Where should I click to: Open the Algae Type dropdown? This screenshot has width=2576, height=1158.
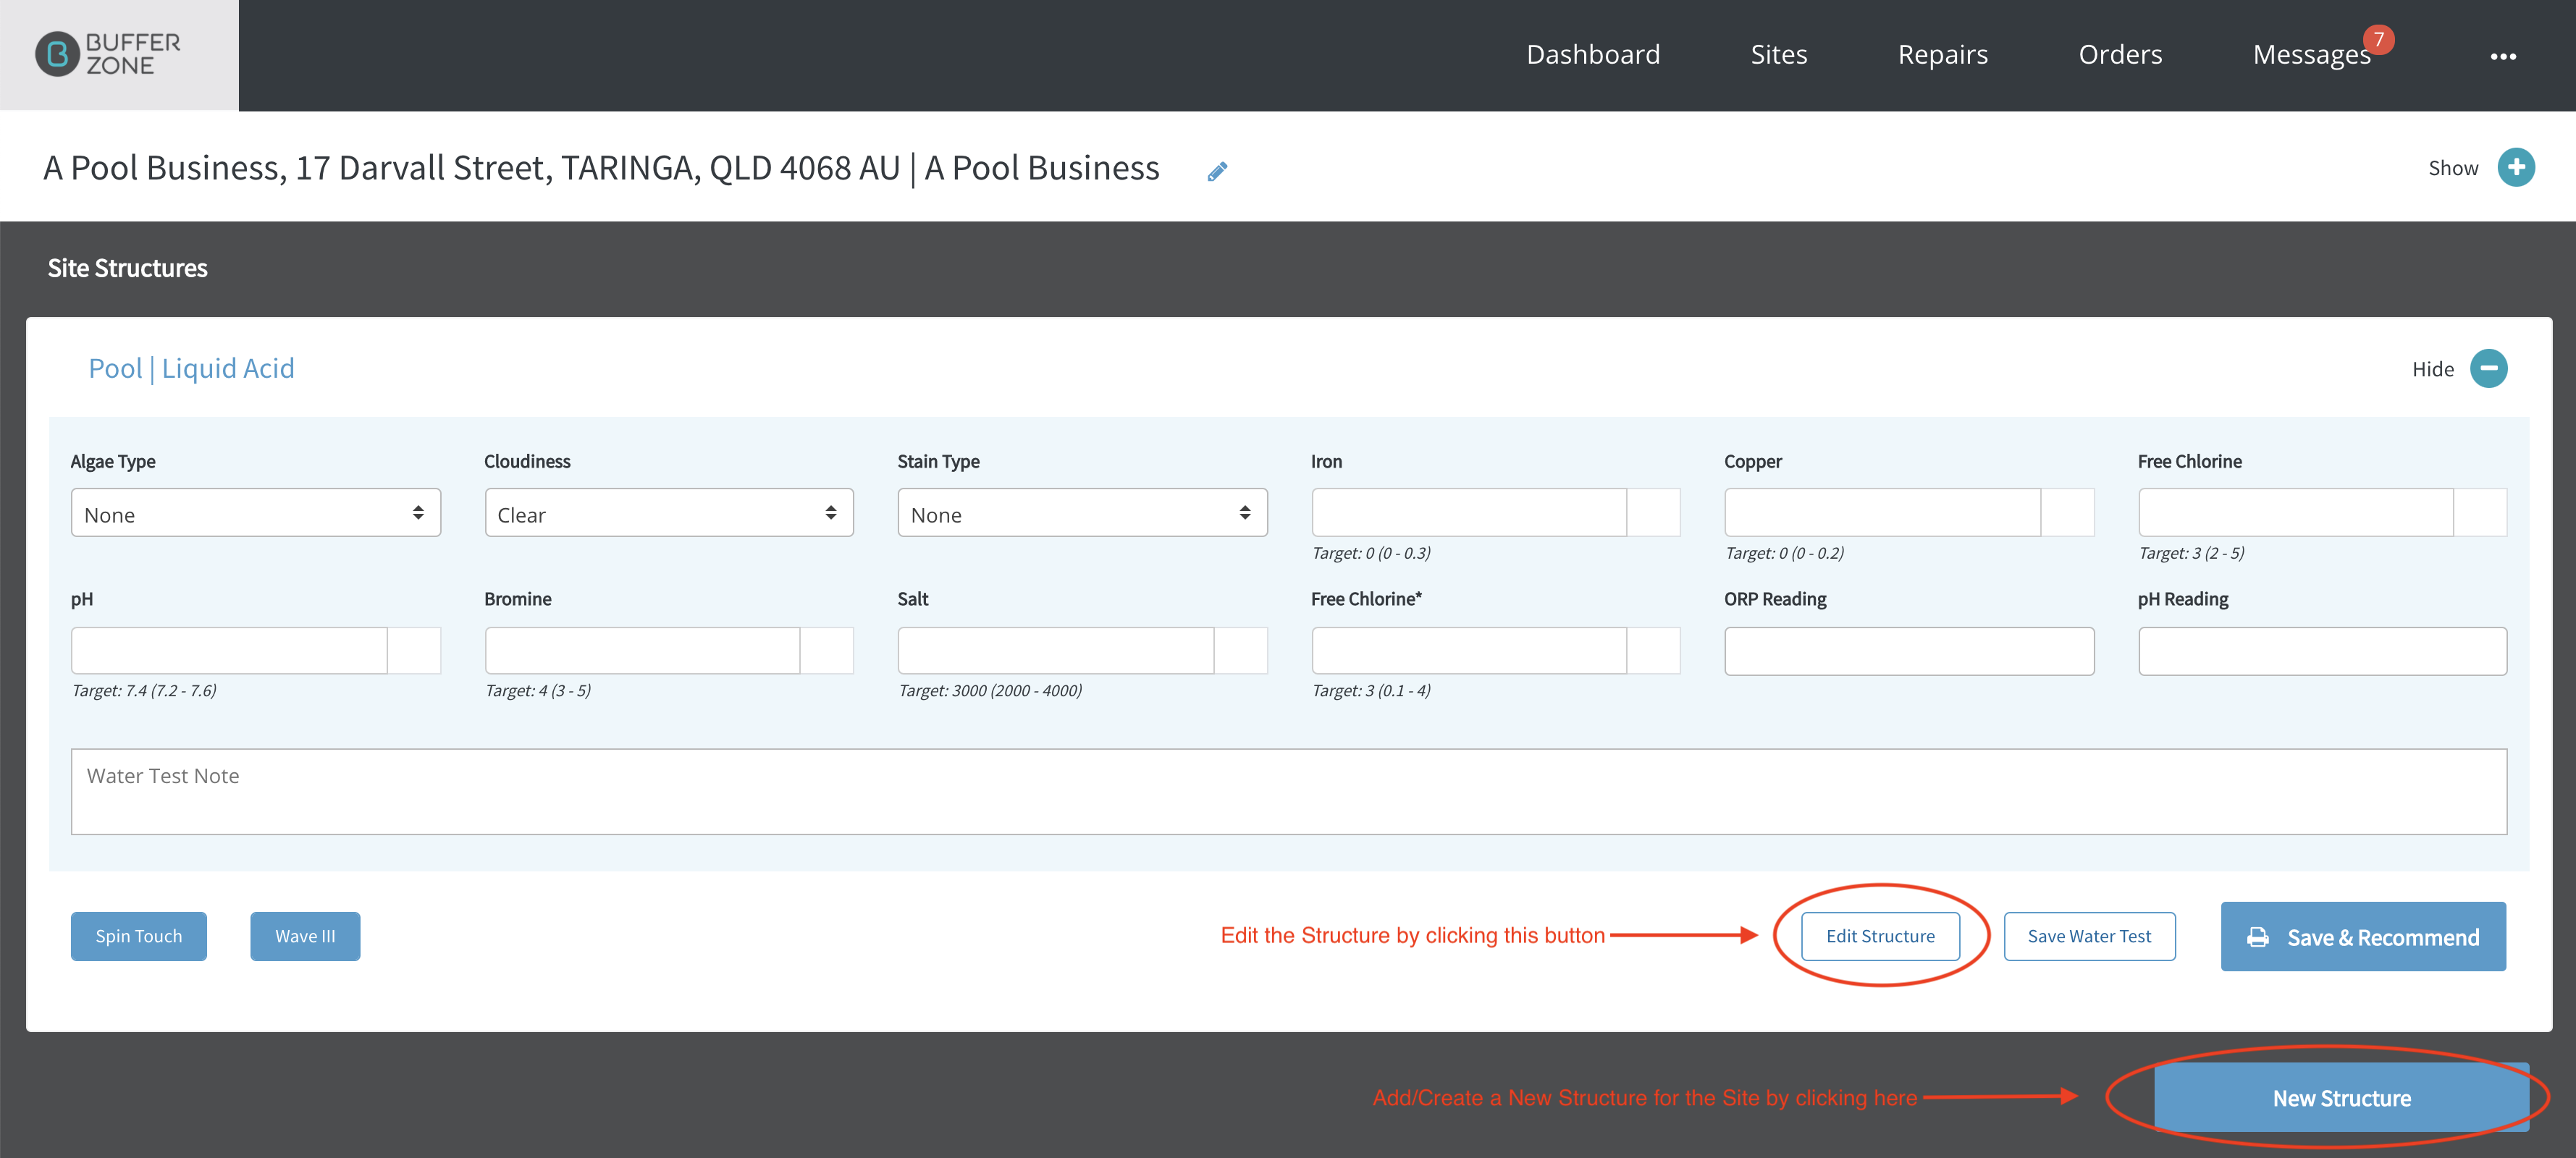256,513
